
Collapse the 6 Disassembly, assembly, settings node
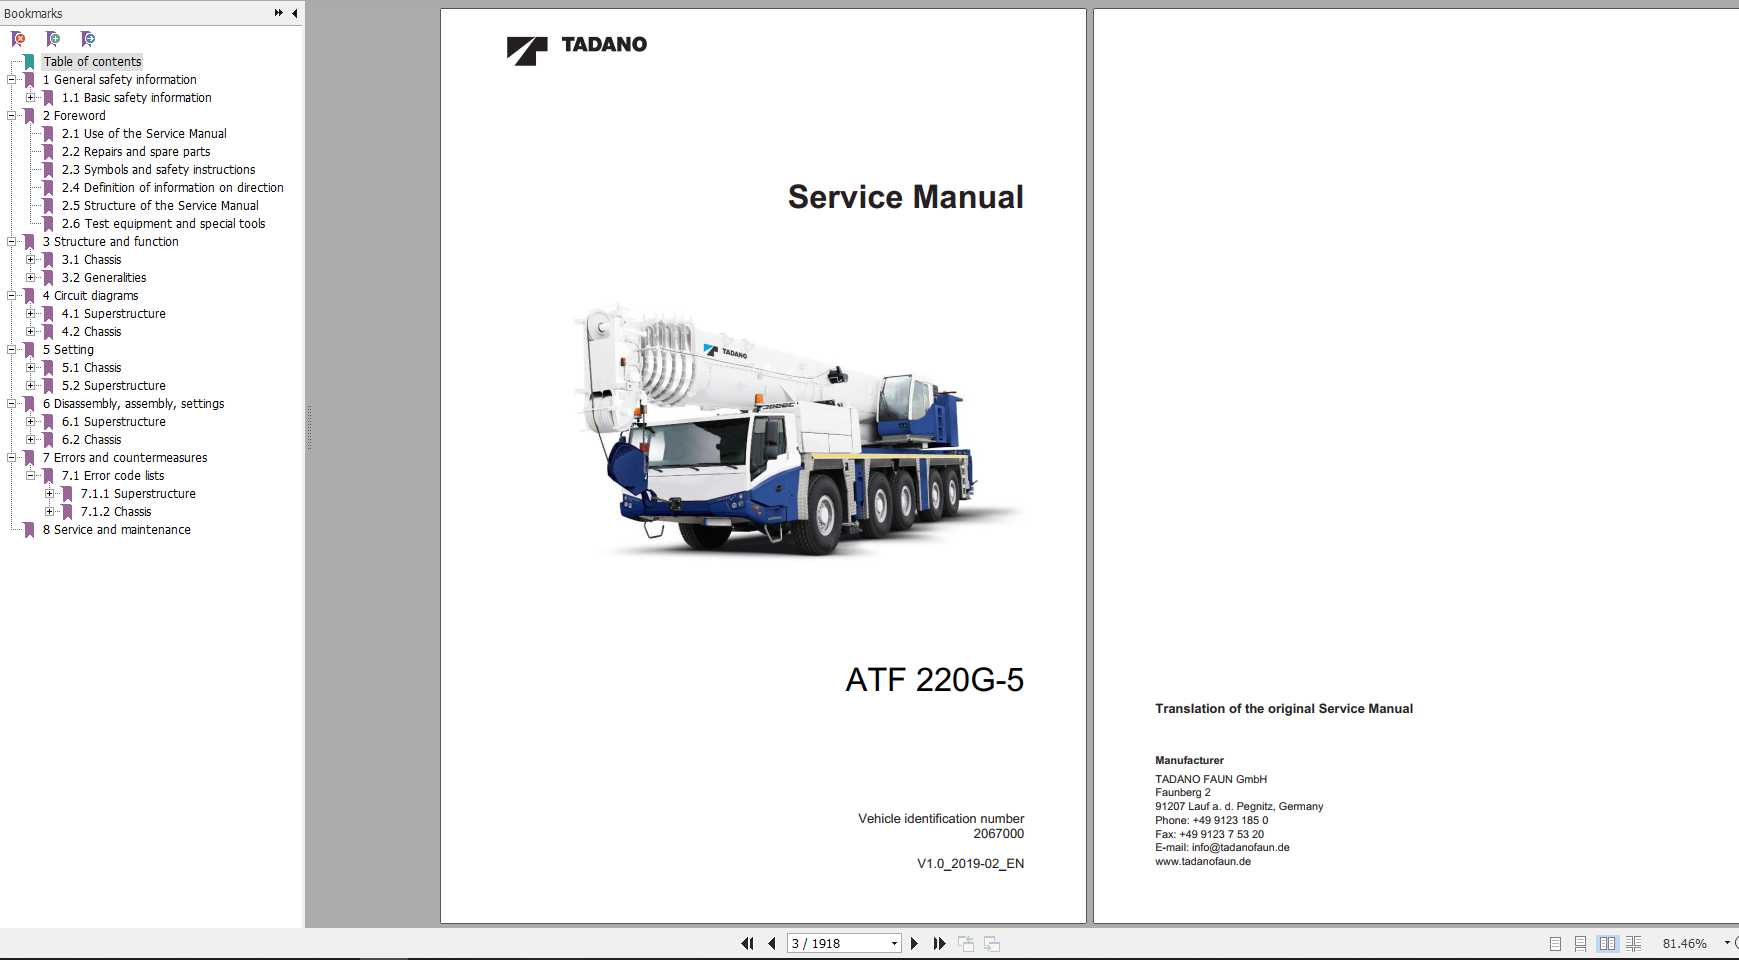click(12, 404)
